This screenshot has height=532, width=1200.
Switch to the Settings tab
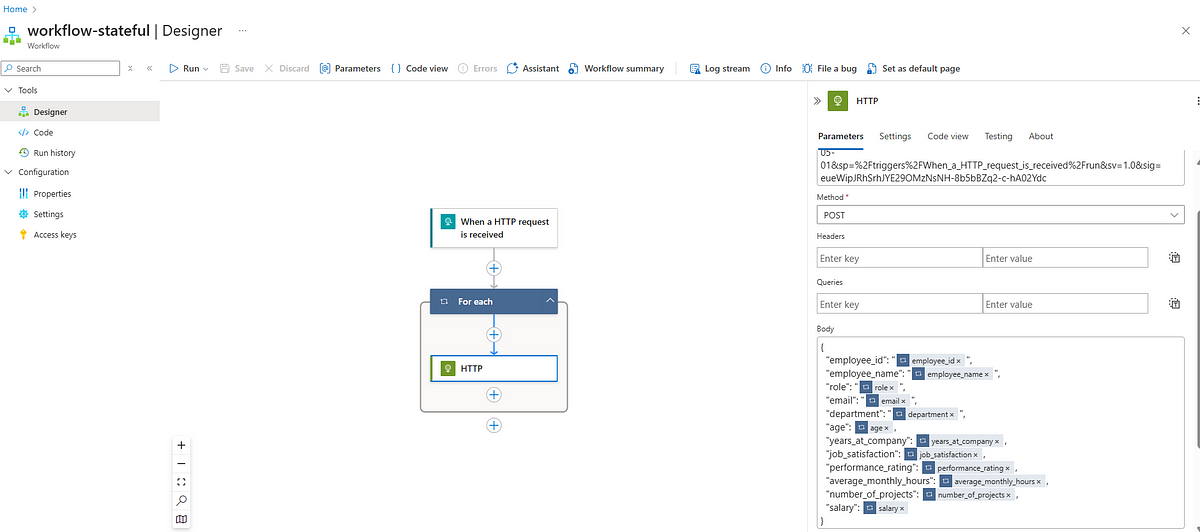[x=895, y=136]
